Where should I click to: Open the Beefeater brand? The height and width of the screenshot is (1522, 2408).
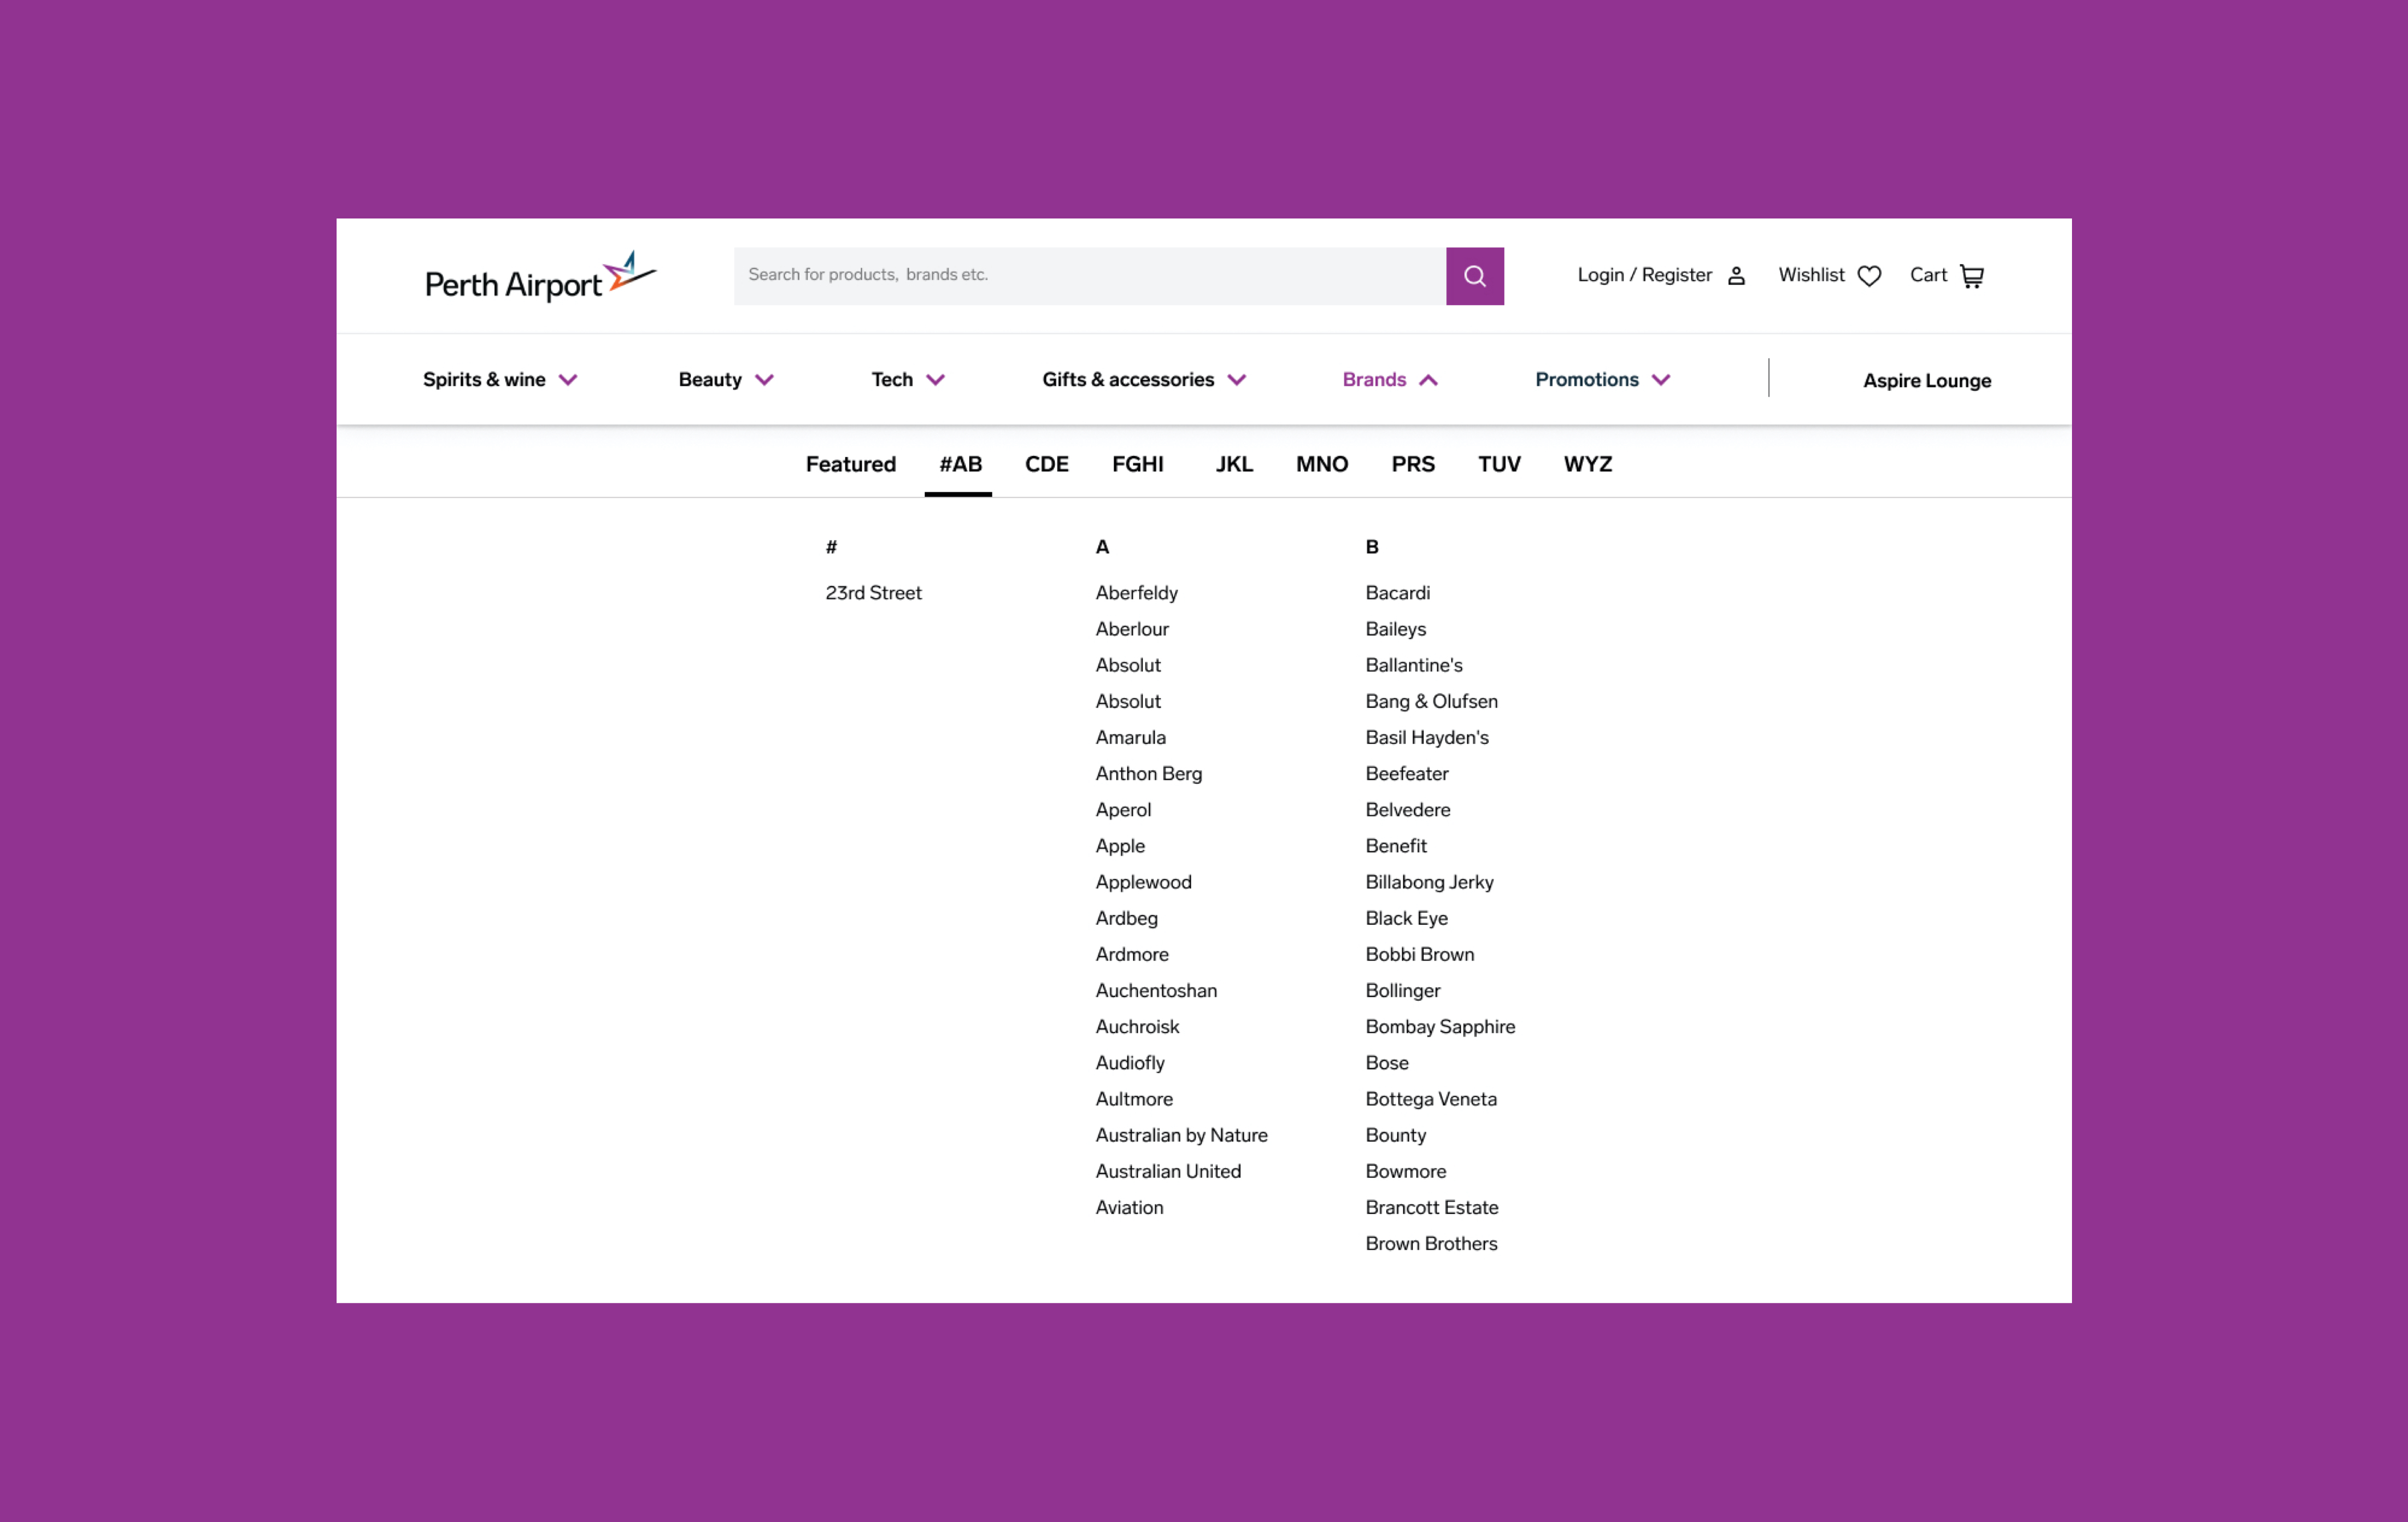1406,774
